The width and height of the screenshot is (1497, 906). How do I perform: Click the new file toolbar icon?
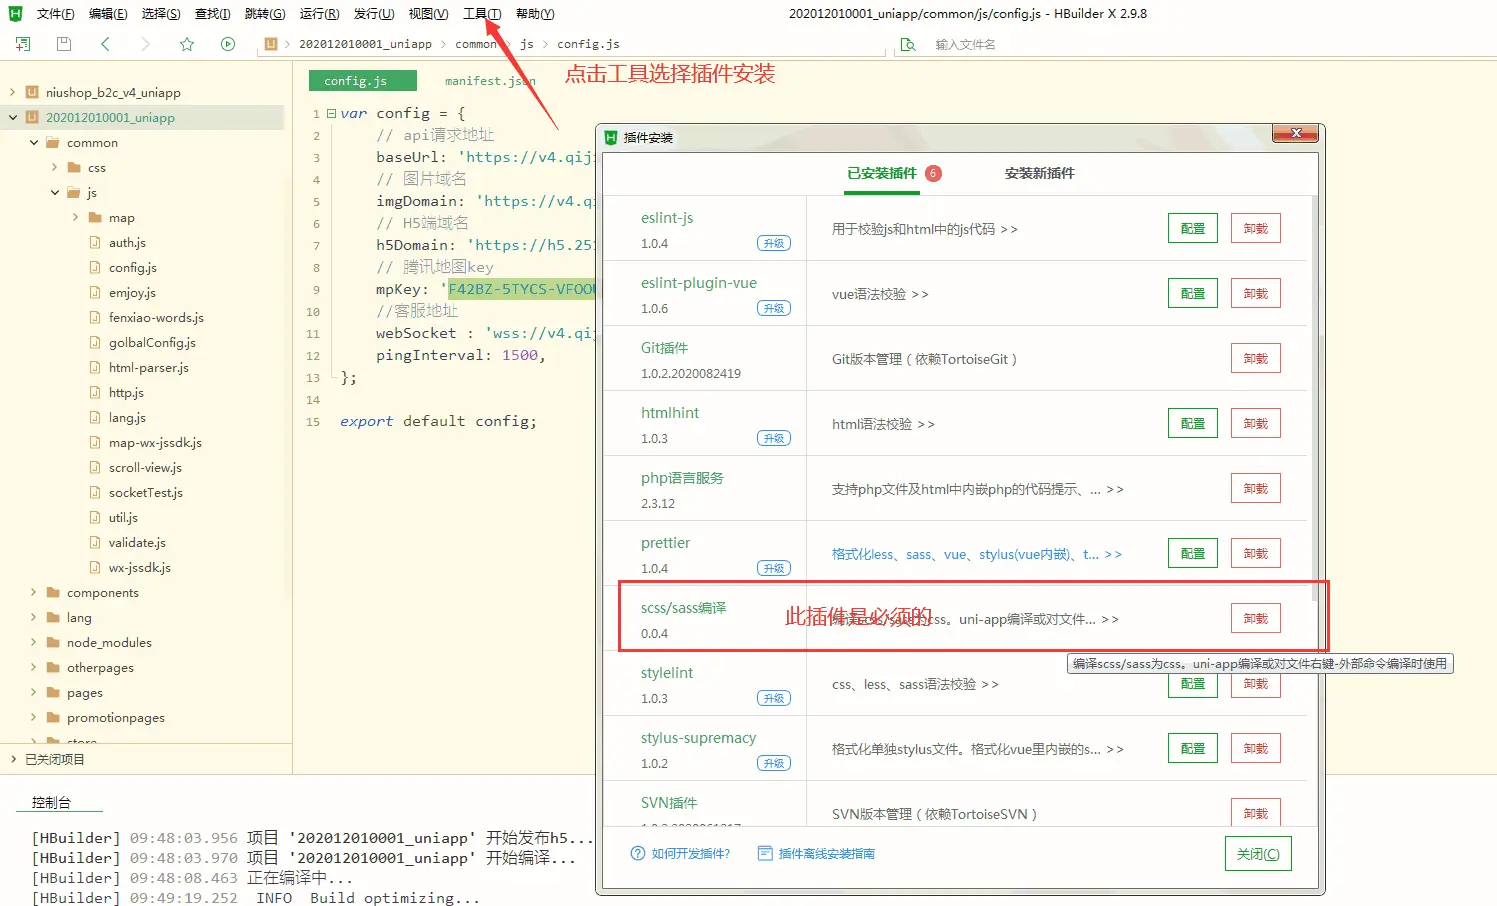coord(23,44)
